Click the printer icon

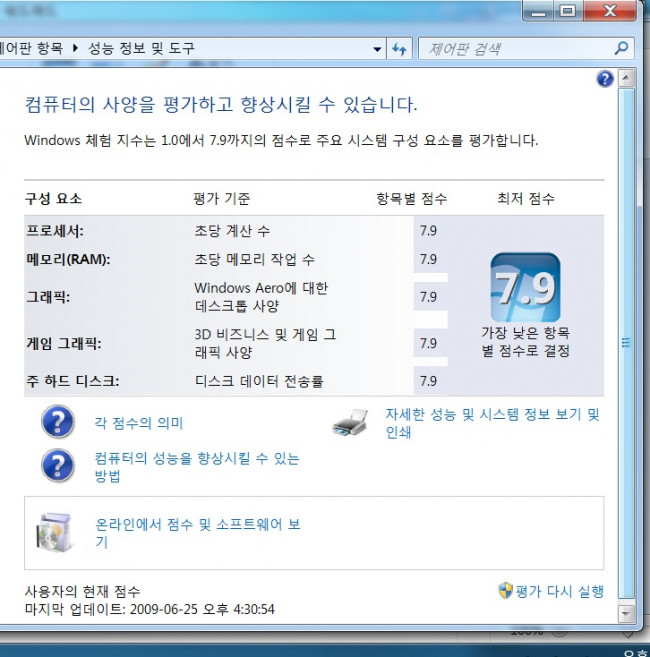350,422
